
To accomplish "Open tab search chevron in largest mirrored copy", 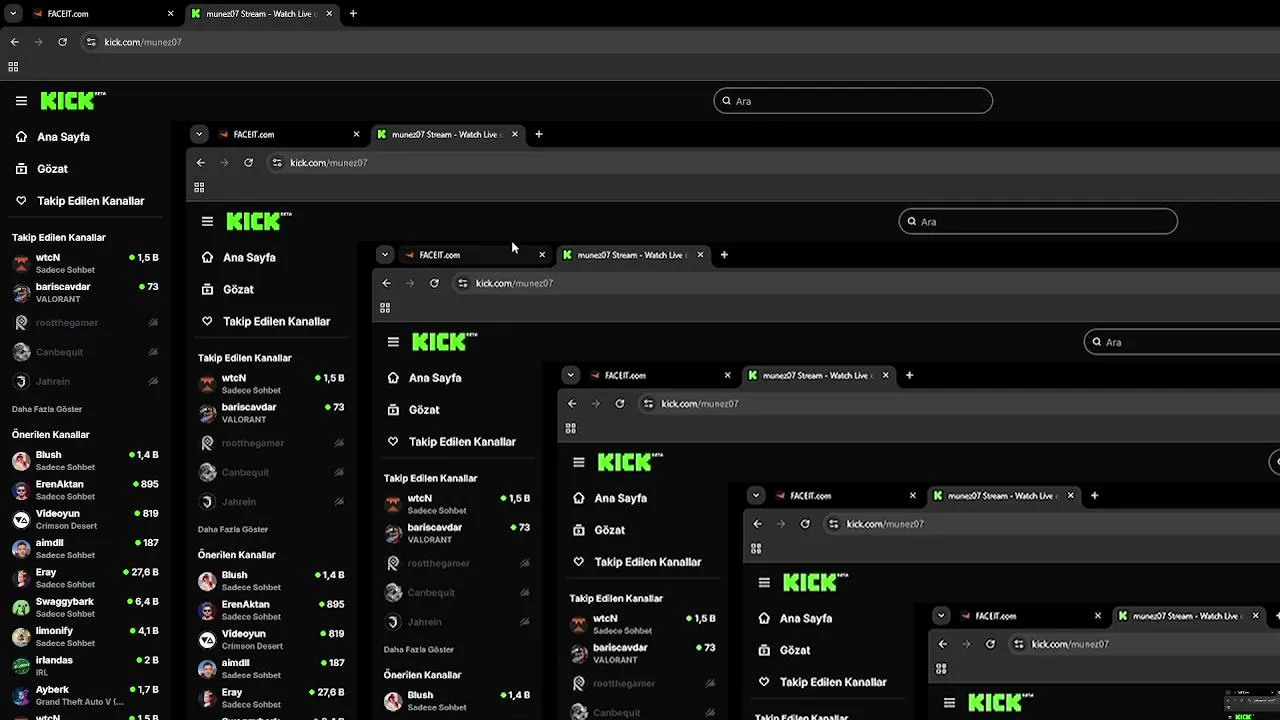I will (199, 134).
